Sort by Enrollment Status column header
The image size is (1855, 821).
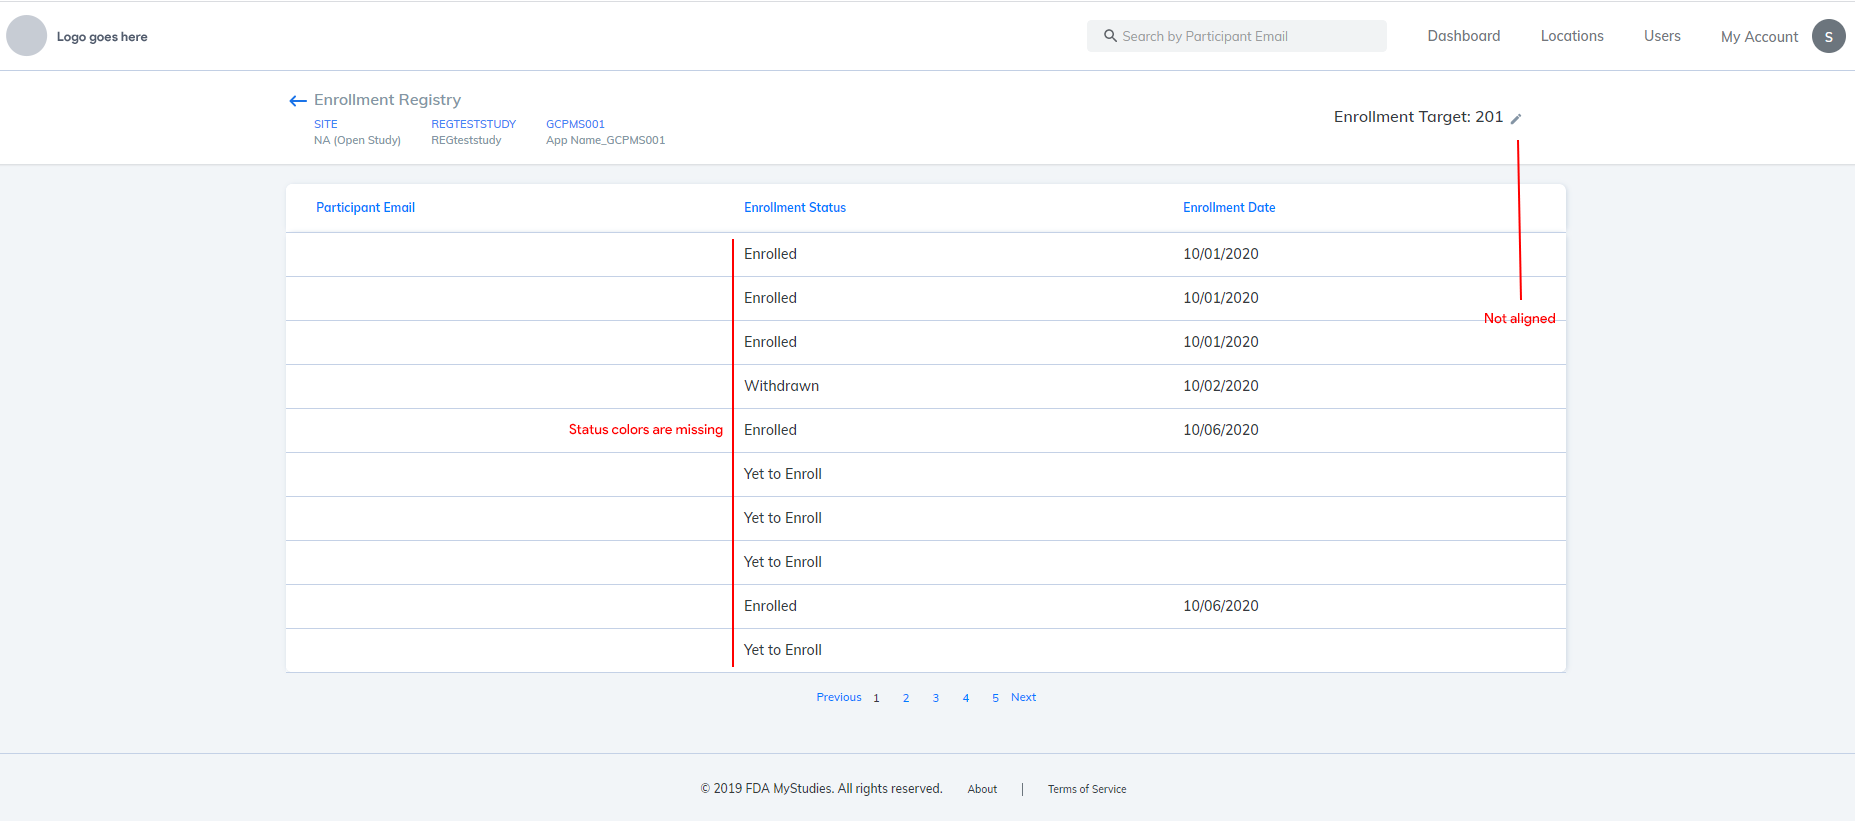pos(795,208)
